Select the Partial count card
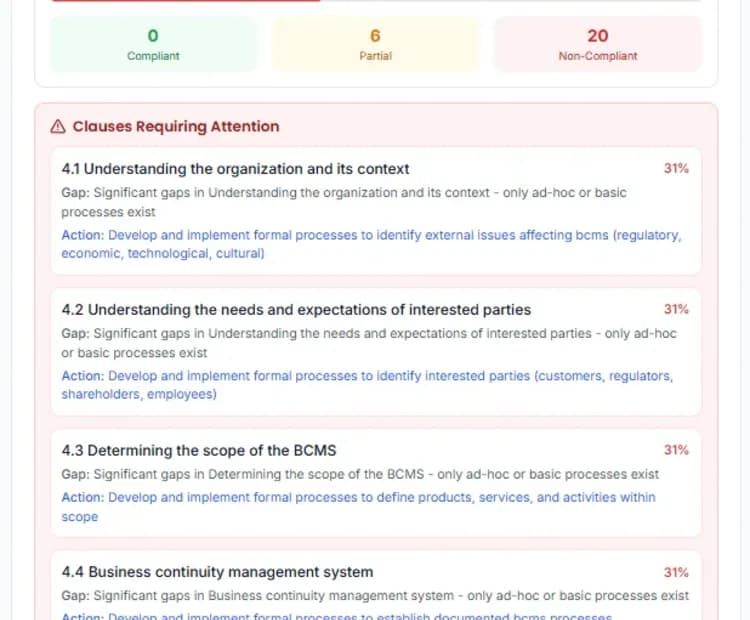This screenshot has height=620, width=750. 375,45
